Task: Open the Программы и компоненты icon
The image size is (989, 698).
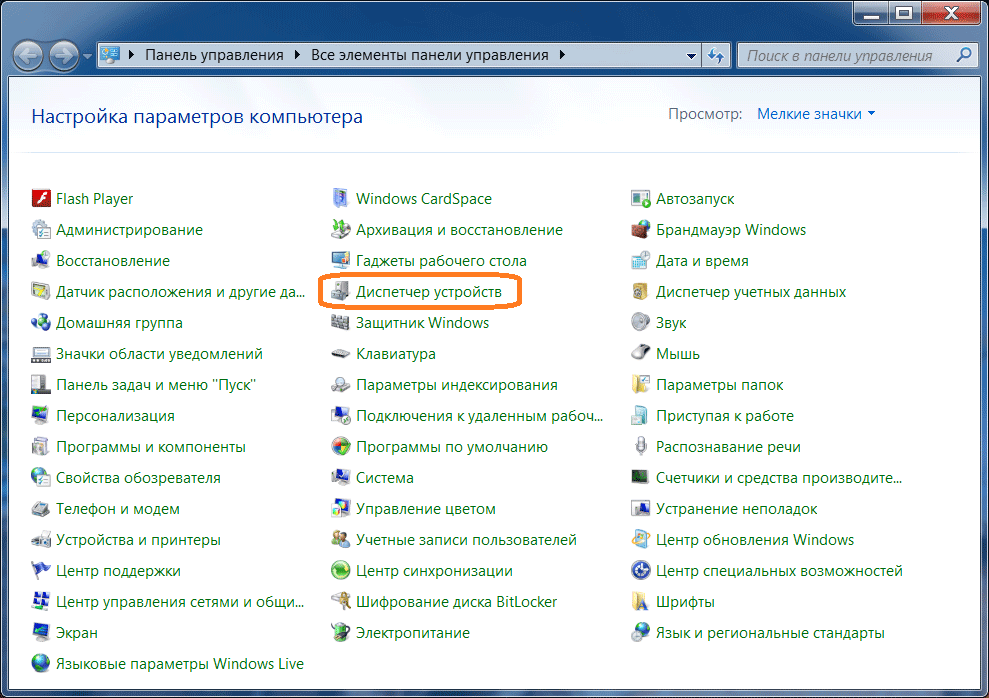Action: click(x=41, y=446)
